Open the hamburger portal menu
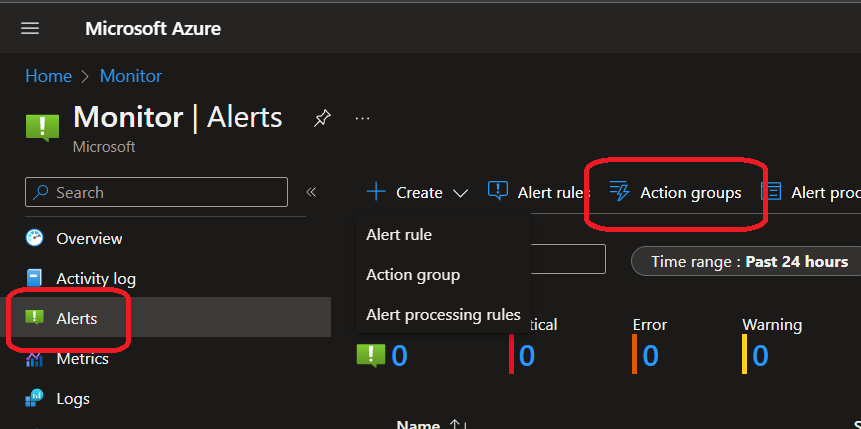 pos(30,28)
